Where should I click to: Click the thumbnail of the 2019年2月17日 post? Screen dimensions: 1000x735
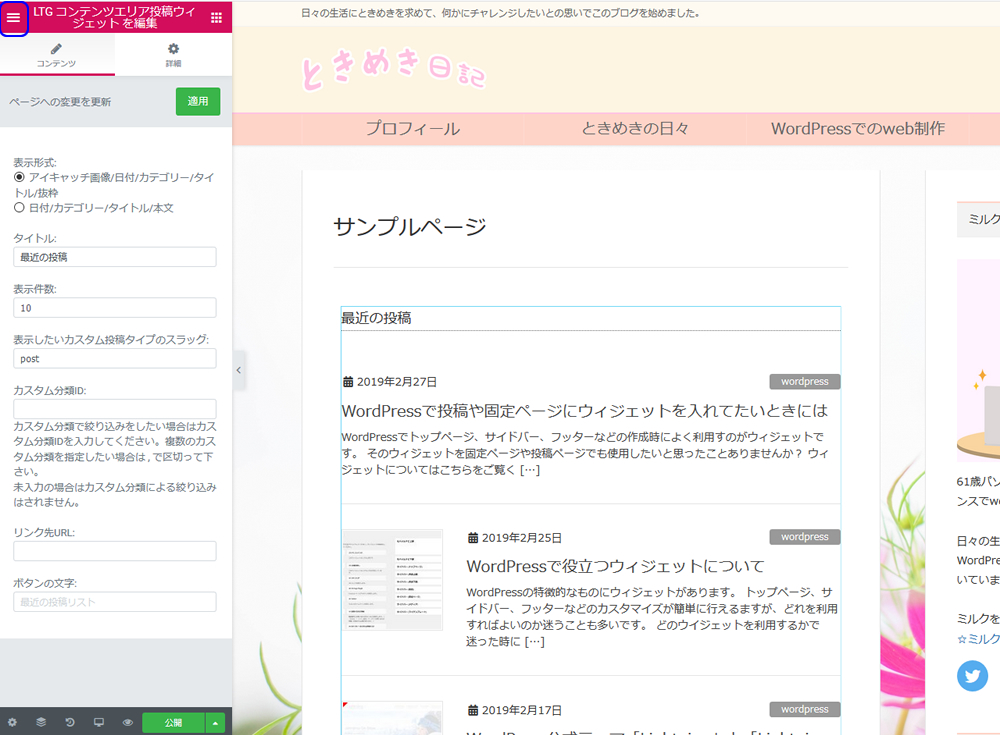pos(392,718)
